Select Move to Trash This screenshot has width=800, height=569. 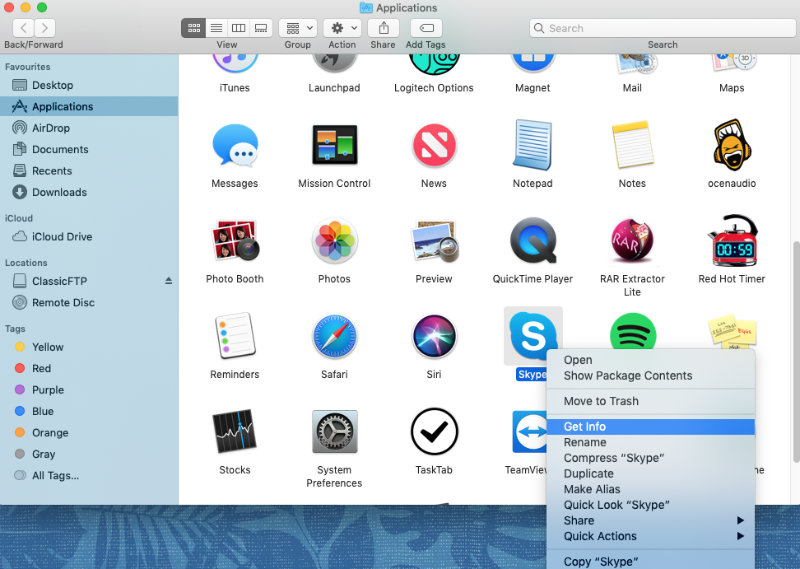pos(651,401)
